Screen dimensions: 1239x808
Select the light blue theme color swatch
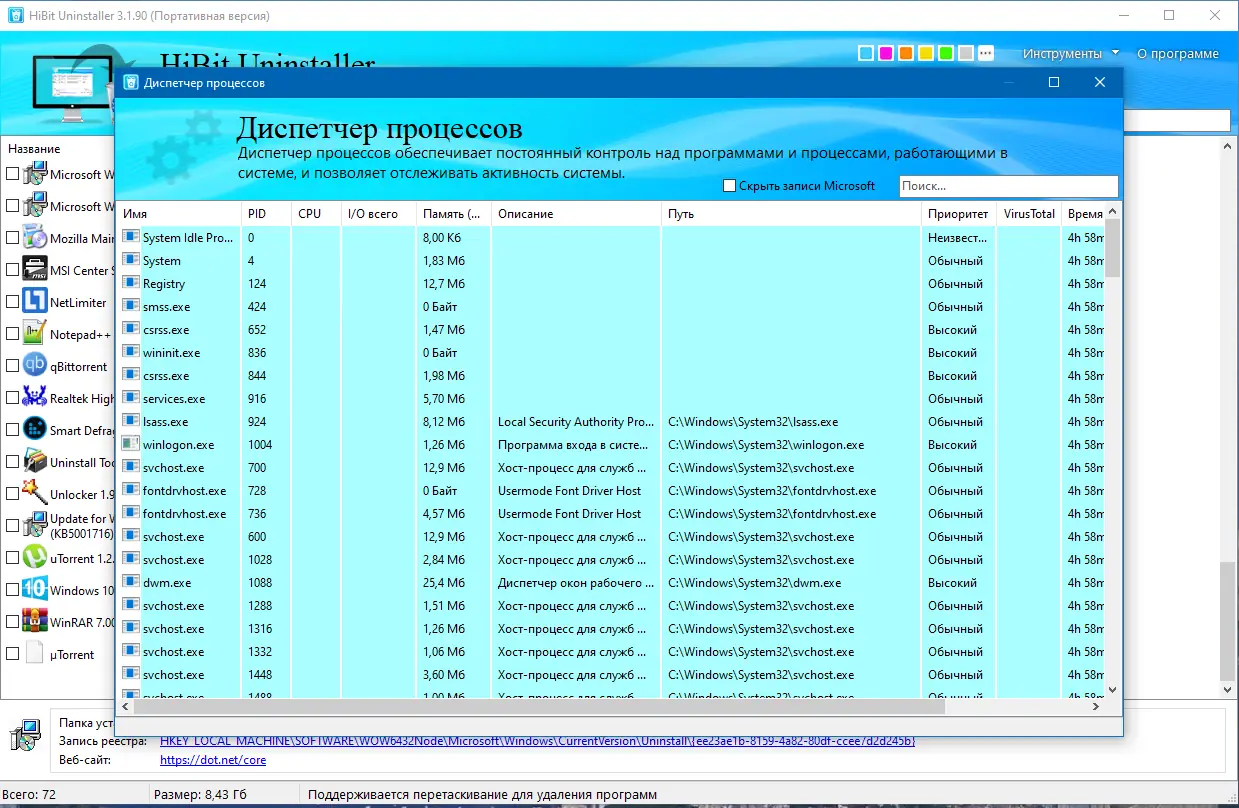coord(866,53)
